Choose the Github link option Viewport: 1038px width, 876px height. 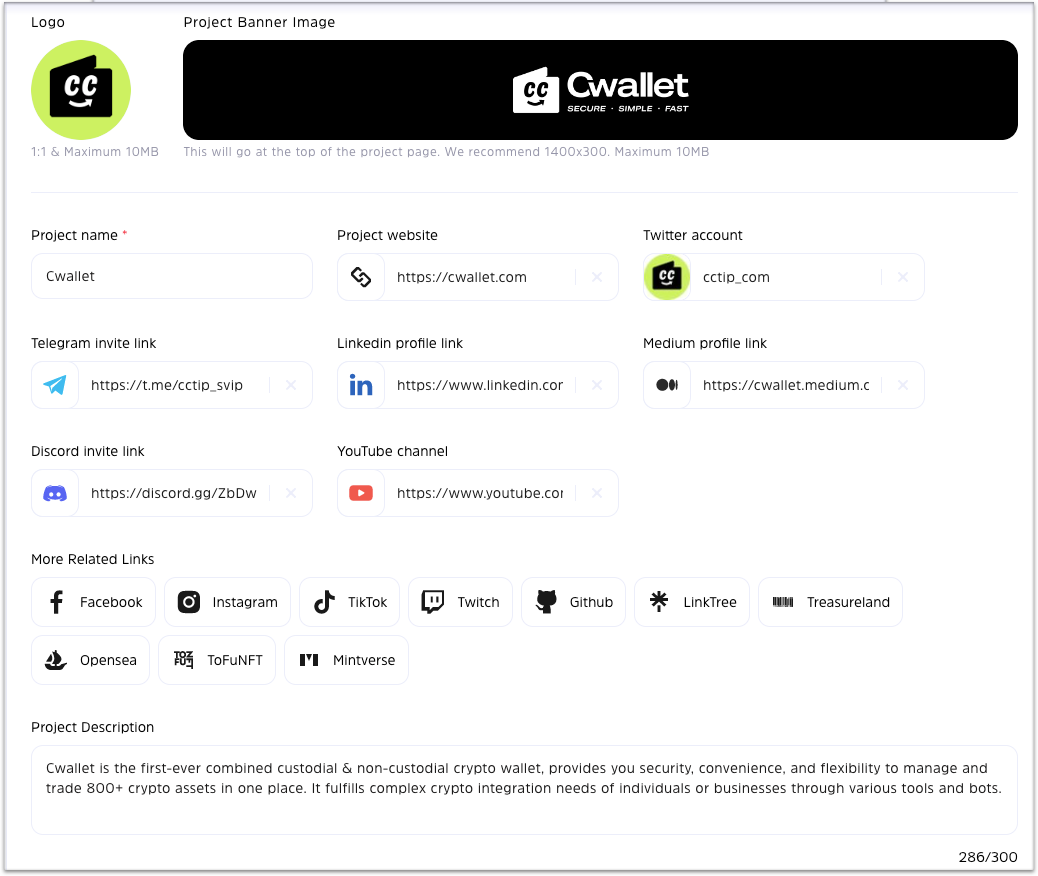(574, 602)
